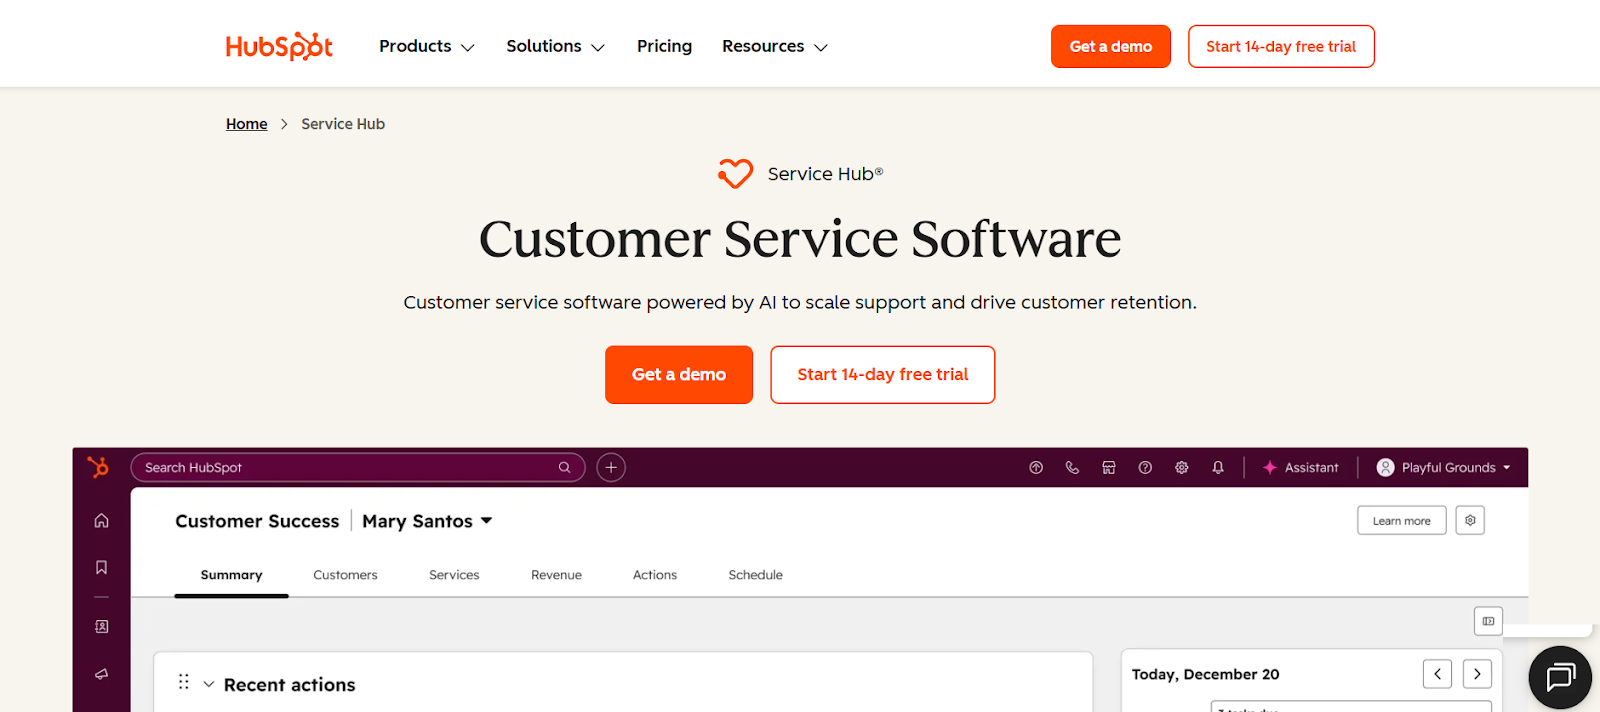Open the calling phone icon
This screenshot has height=712, width=1600.
1072,467
